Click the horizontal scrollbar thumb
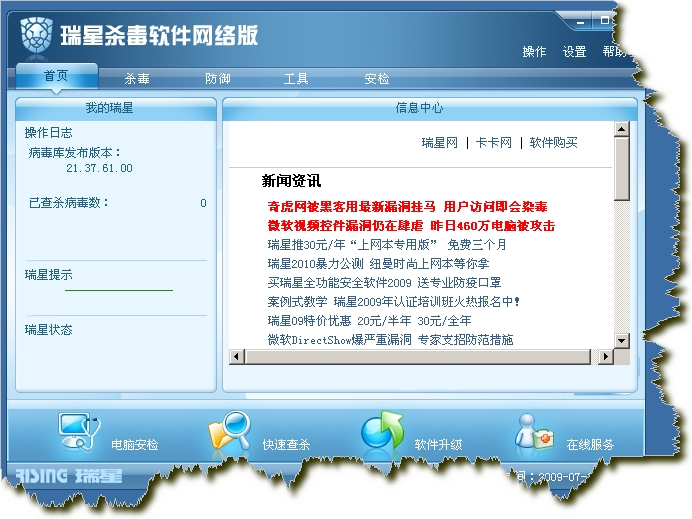The height and width of the screenshot is (519, 692). [x=417, y=356]
